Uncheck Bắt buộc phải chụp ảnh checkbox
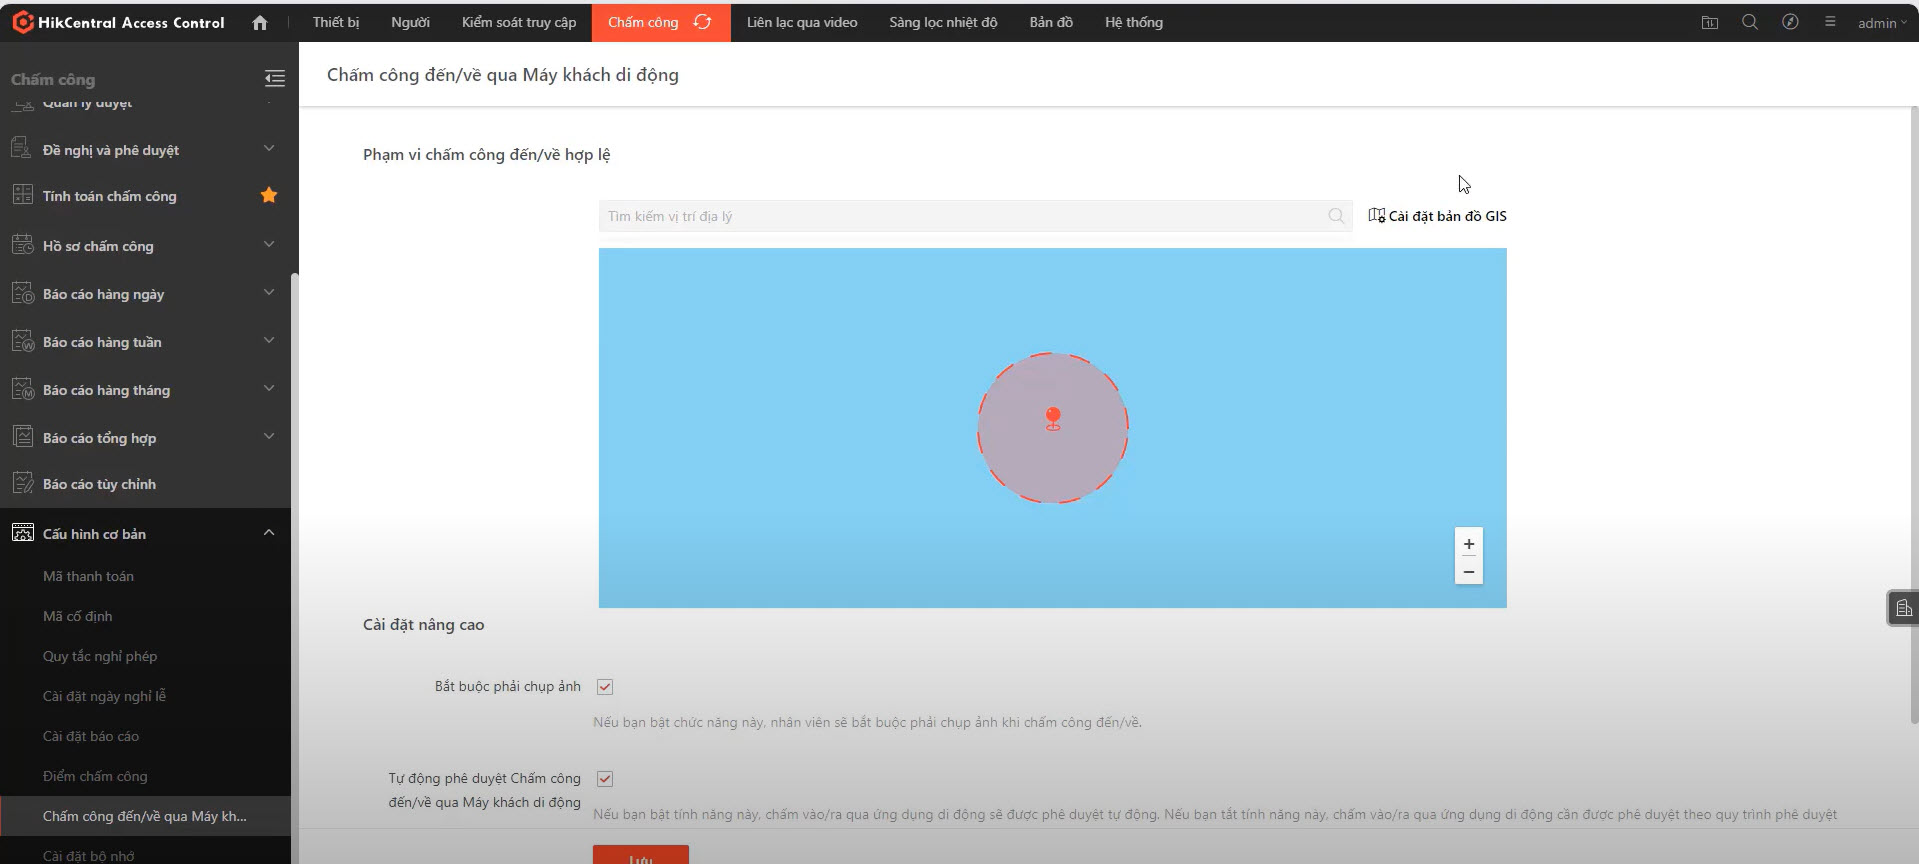The height and width of the screenshot is (864, 1919). pyautogui.click(x=605, y=687)
